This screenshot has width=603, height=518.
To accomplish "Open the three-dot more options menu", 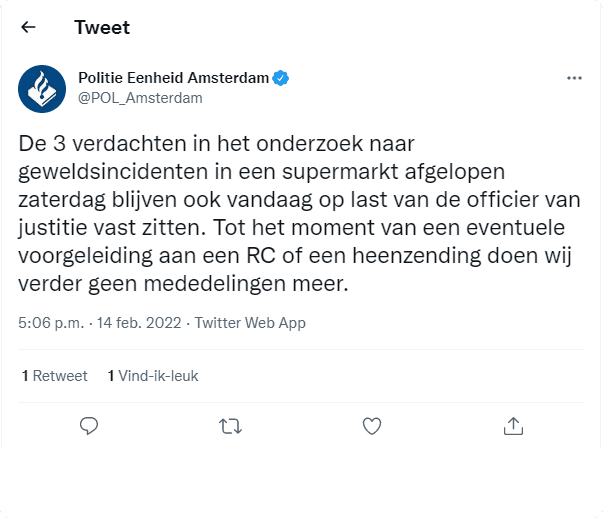I will tap(574, 78).
